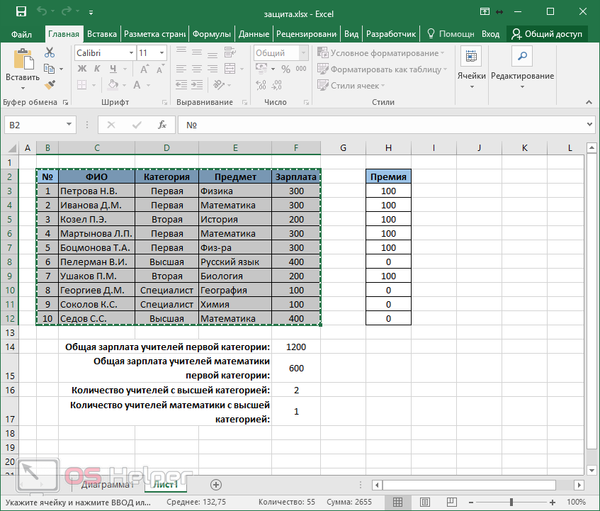600x511 pixels.
Task: Click the thousands separator 000 icon
Action: click(301, 69)
